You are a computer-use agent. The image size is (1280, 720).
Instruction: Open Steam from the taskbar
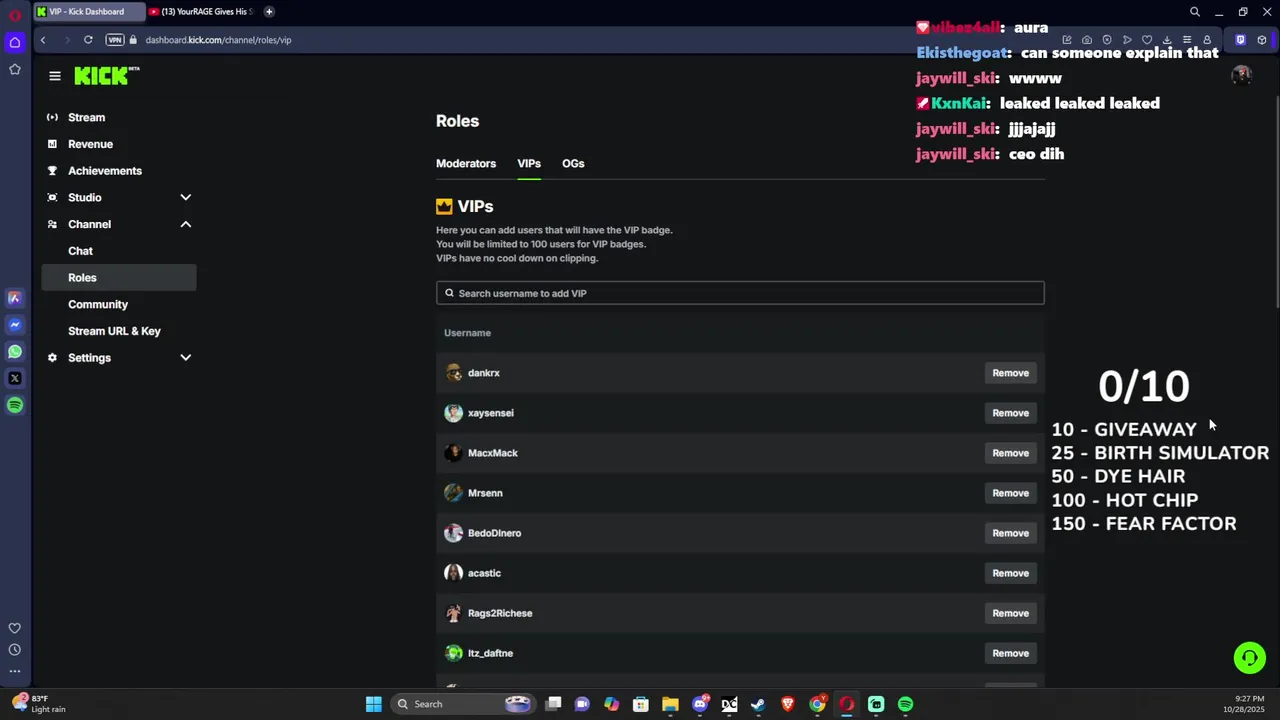tap(758, 704)
